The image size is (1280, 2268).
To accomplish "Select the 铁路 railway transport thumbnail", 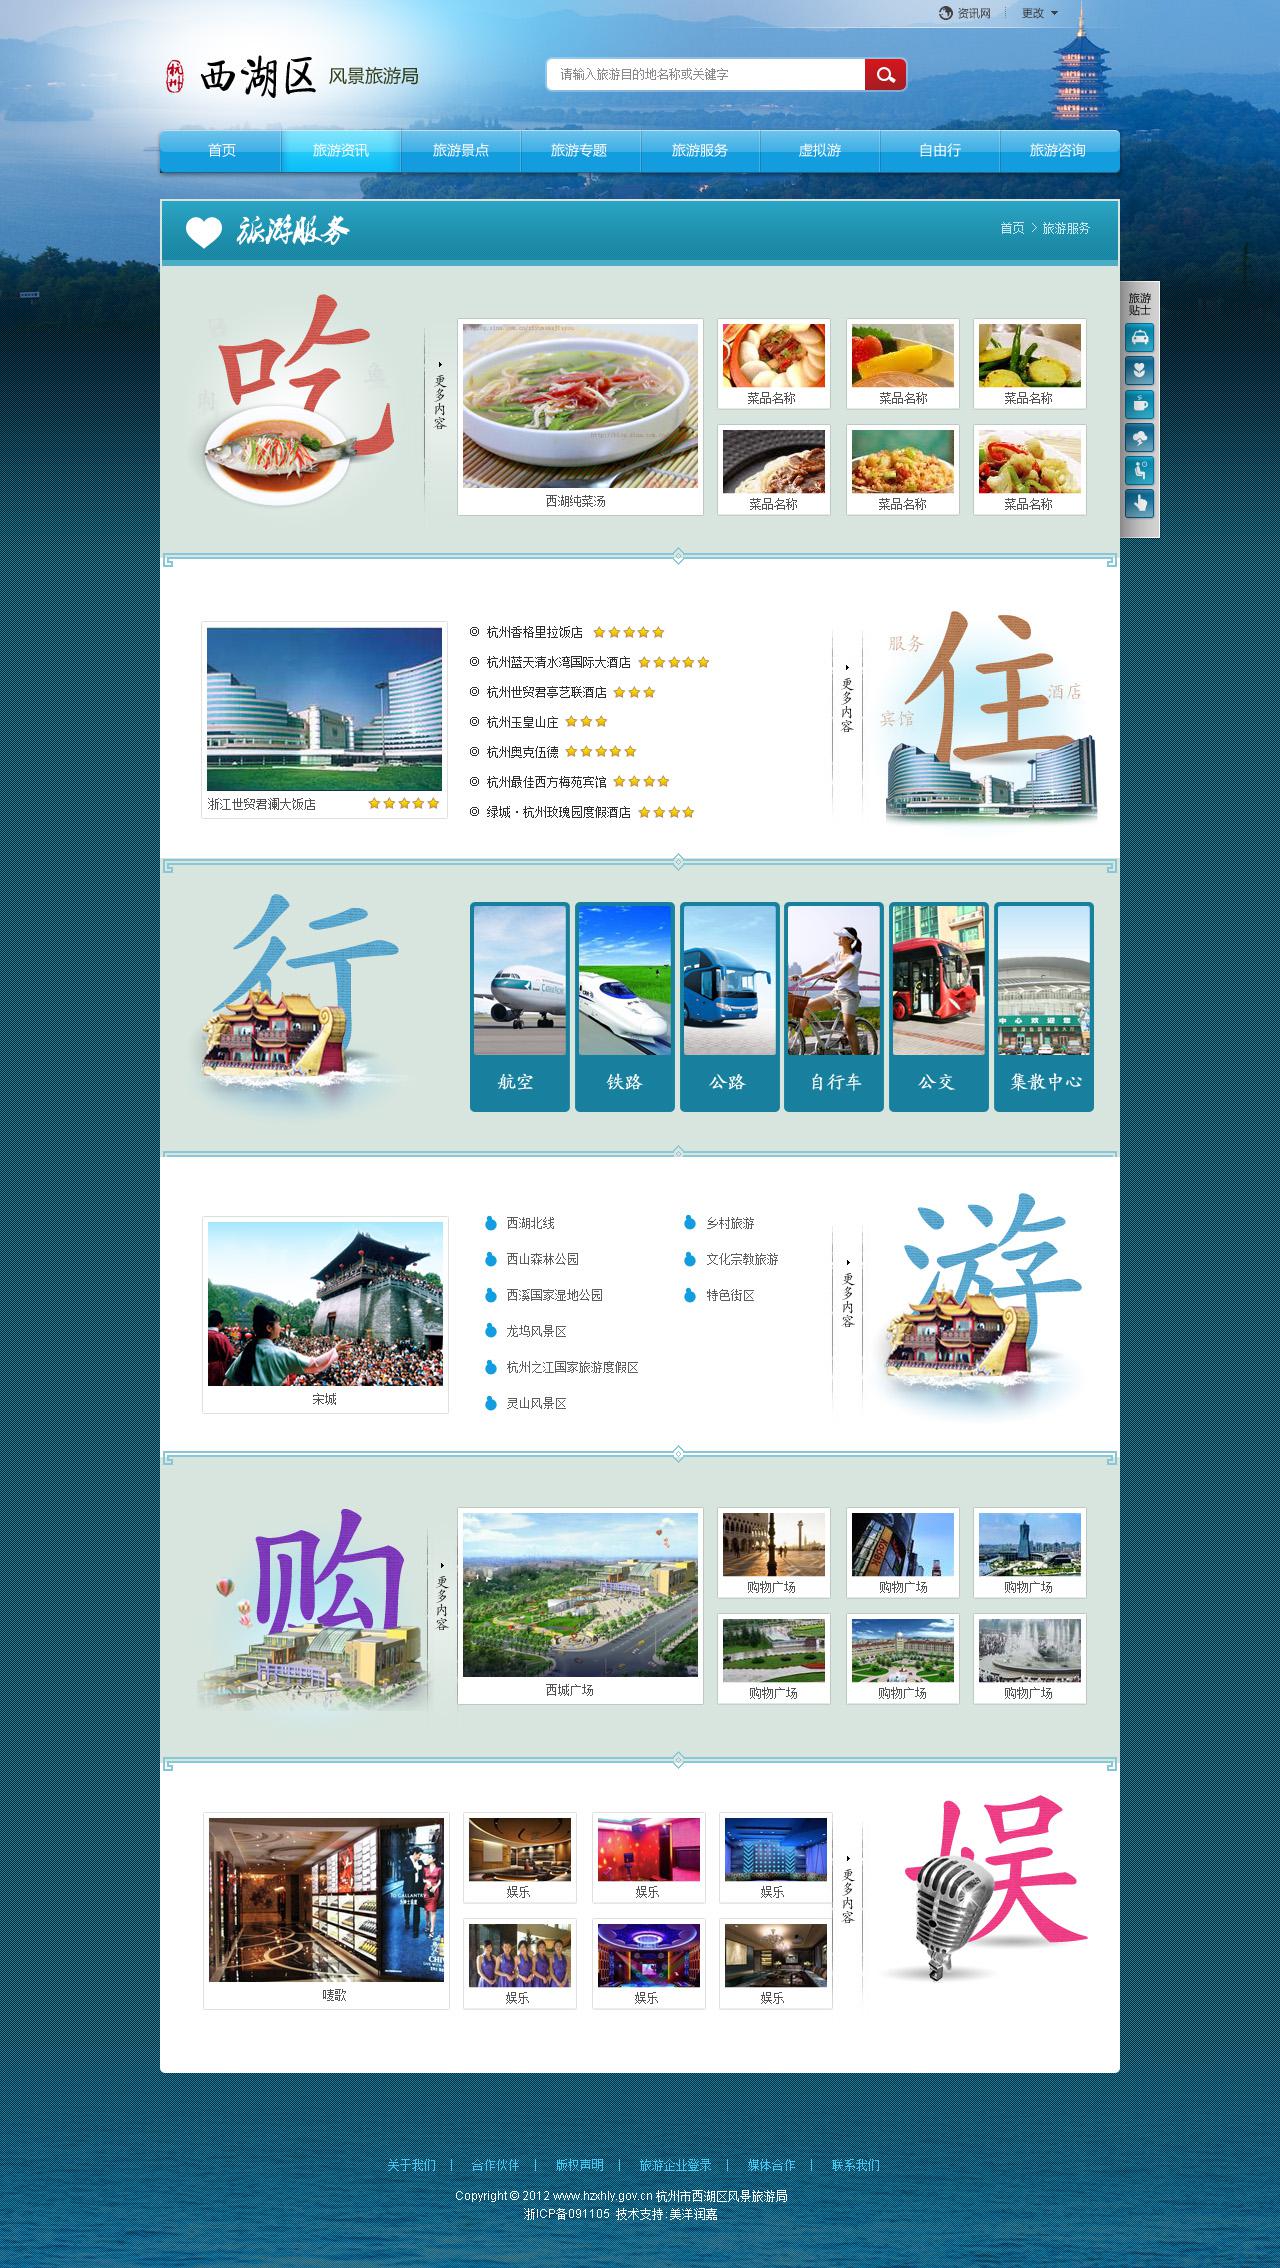I will (624, 1006).
